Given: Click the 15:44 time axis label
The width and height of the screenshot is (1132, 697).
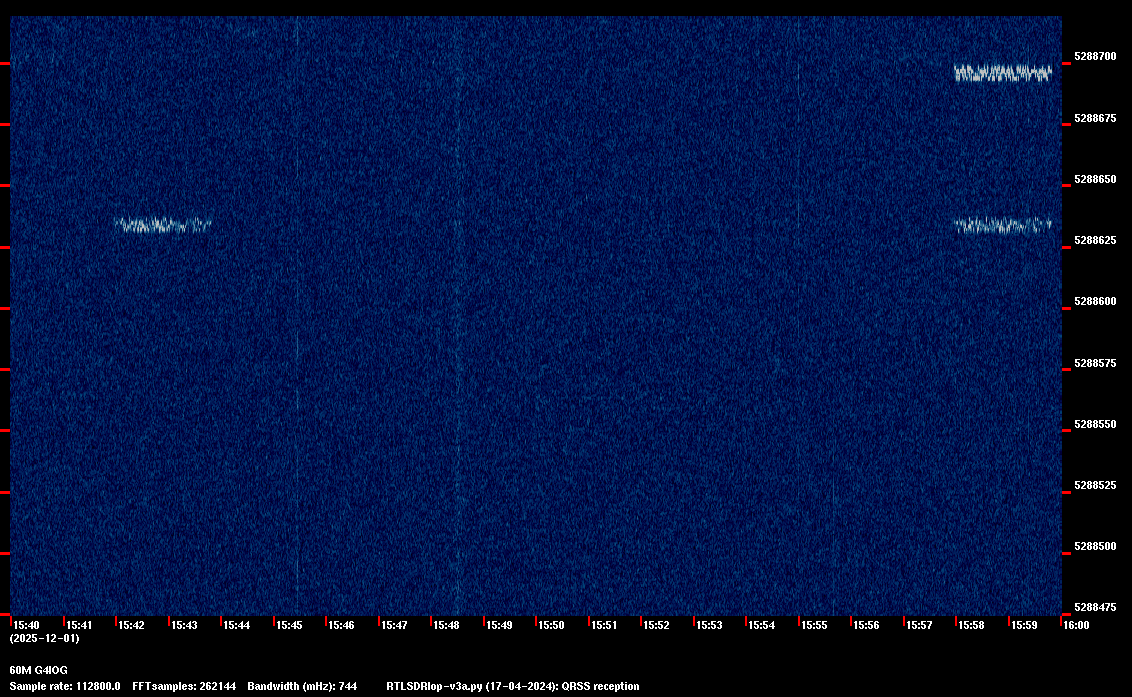Looking at the screenshot, I should pyautogui.click(x=237, y=625).
